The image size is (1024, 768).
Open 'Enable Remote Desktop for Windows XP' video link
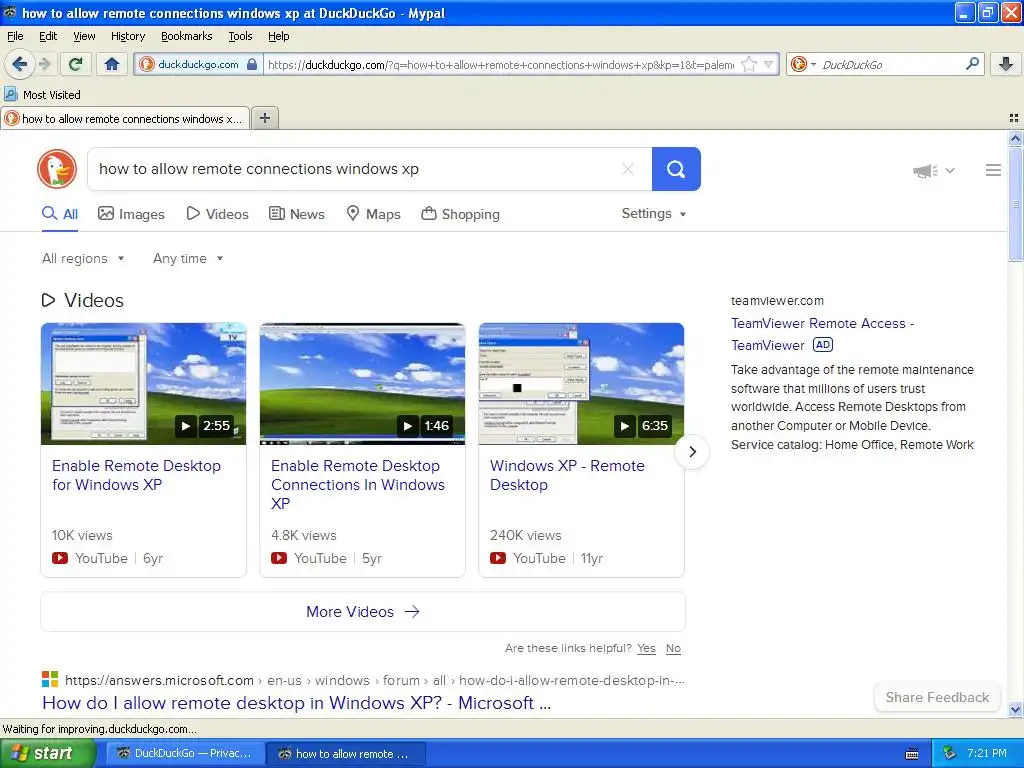pos(136,475)
